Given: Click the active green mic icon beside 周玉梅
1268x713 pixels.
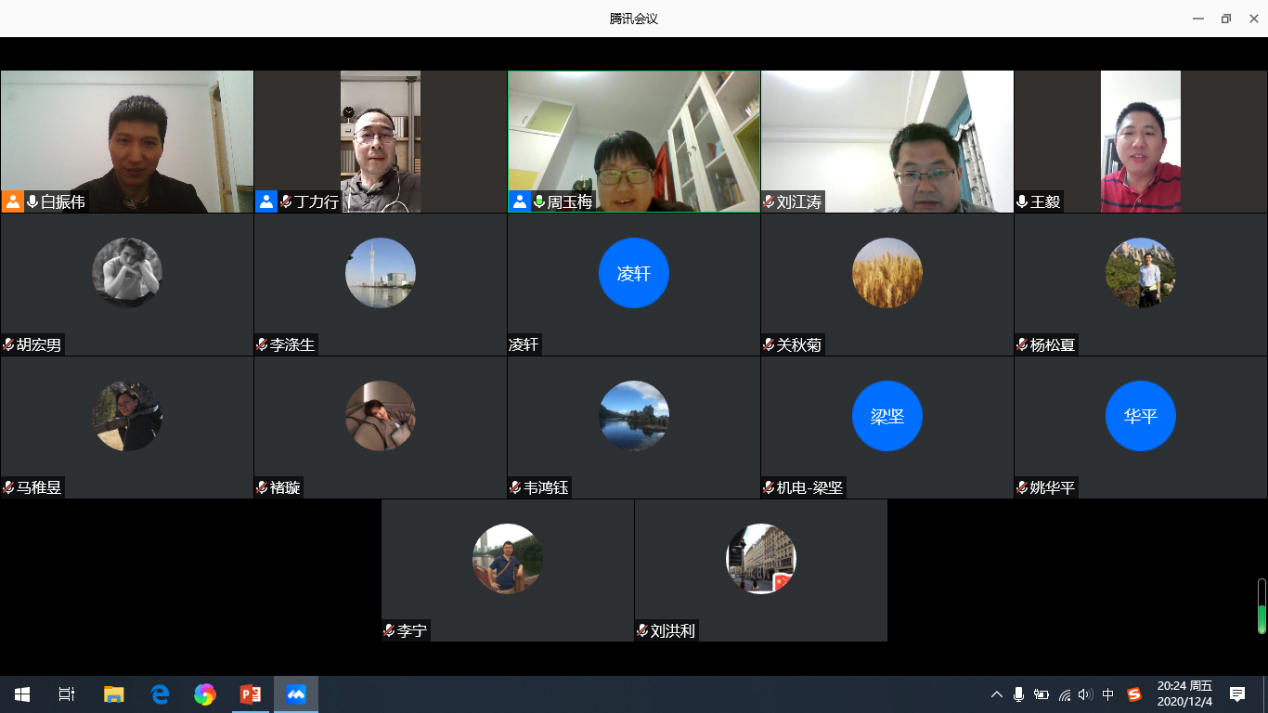Looking at the screenshot, I should pos(539,202).
